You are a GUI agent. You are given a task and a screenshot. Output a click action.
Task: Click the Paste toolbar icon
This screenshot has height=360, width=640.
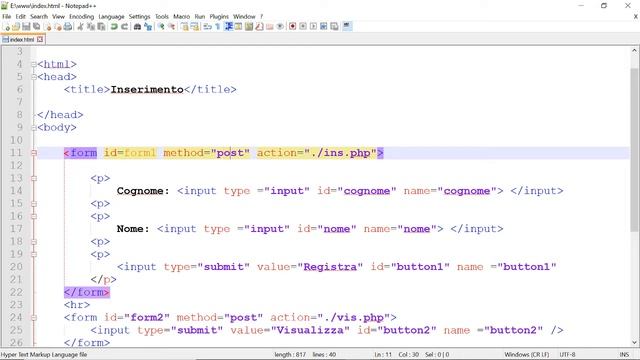(100, 27)
